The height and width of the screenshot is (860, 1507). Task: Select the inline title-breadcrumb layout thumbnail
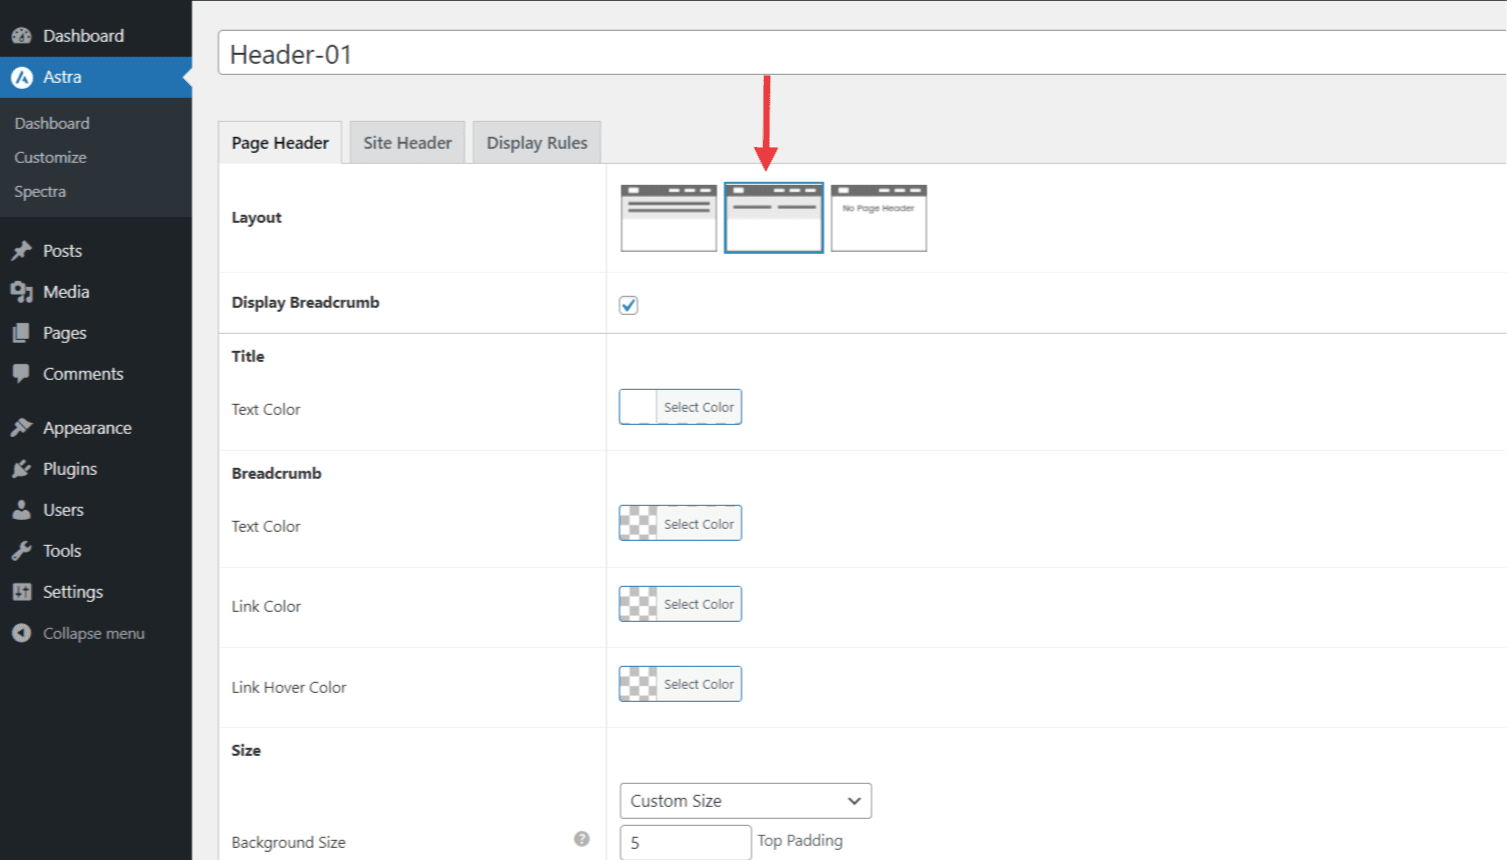(774, 218)
